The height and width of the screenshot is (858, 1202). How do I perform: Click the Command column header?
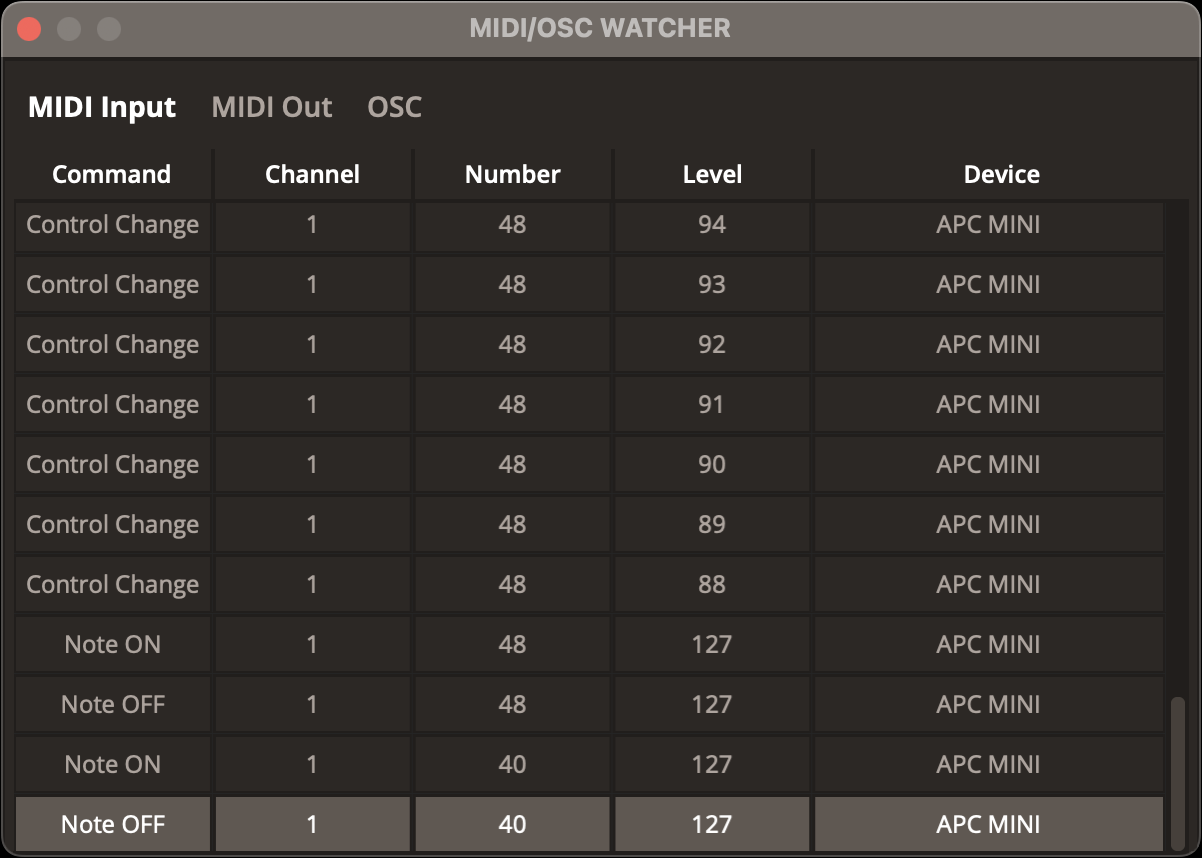coord(112,174)
